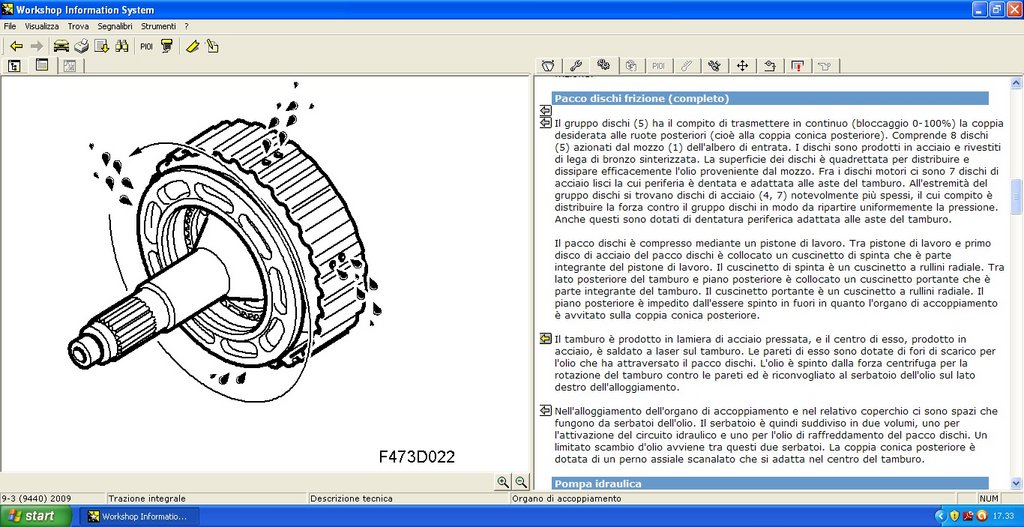Open the four-way arrows tab

pyautogui.click(x=742, y=65)
